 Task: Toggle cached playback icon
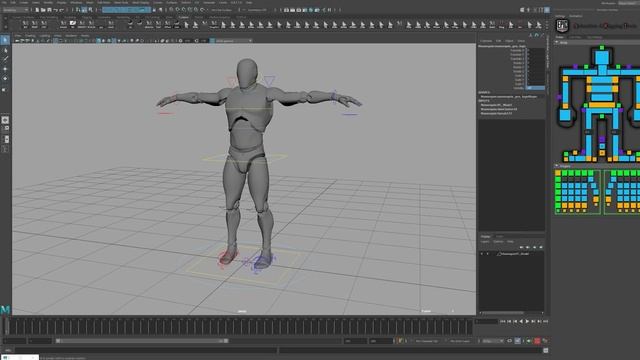(x=517, y=340)
